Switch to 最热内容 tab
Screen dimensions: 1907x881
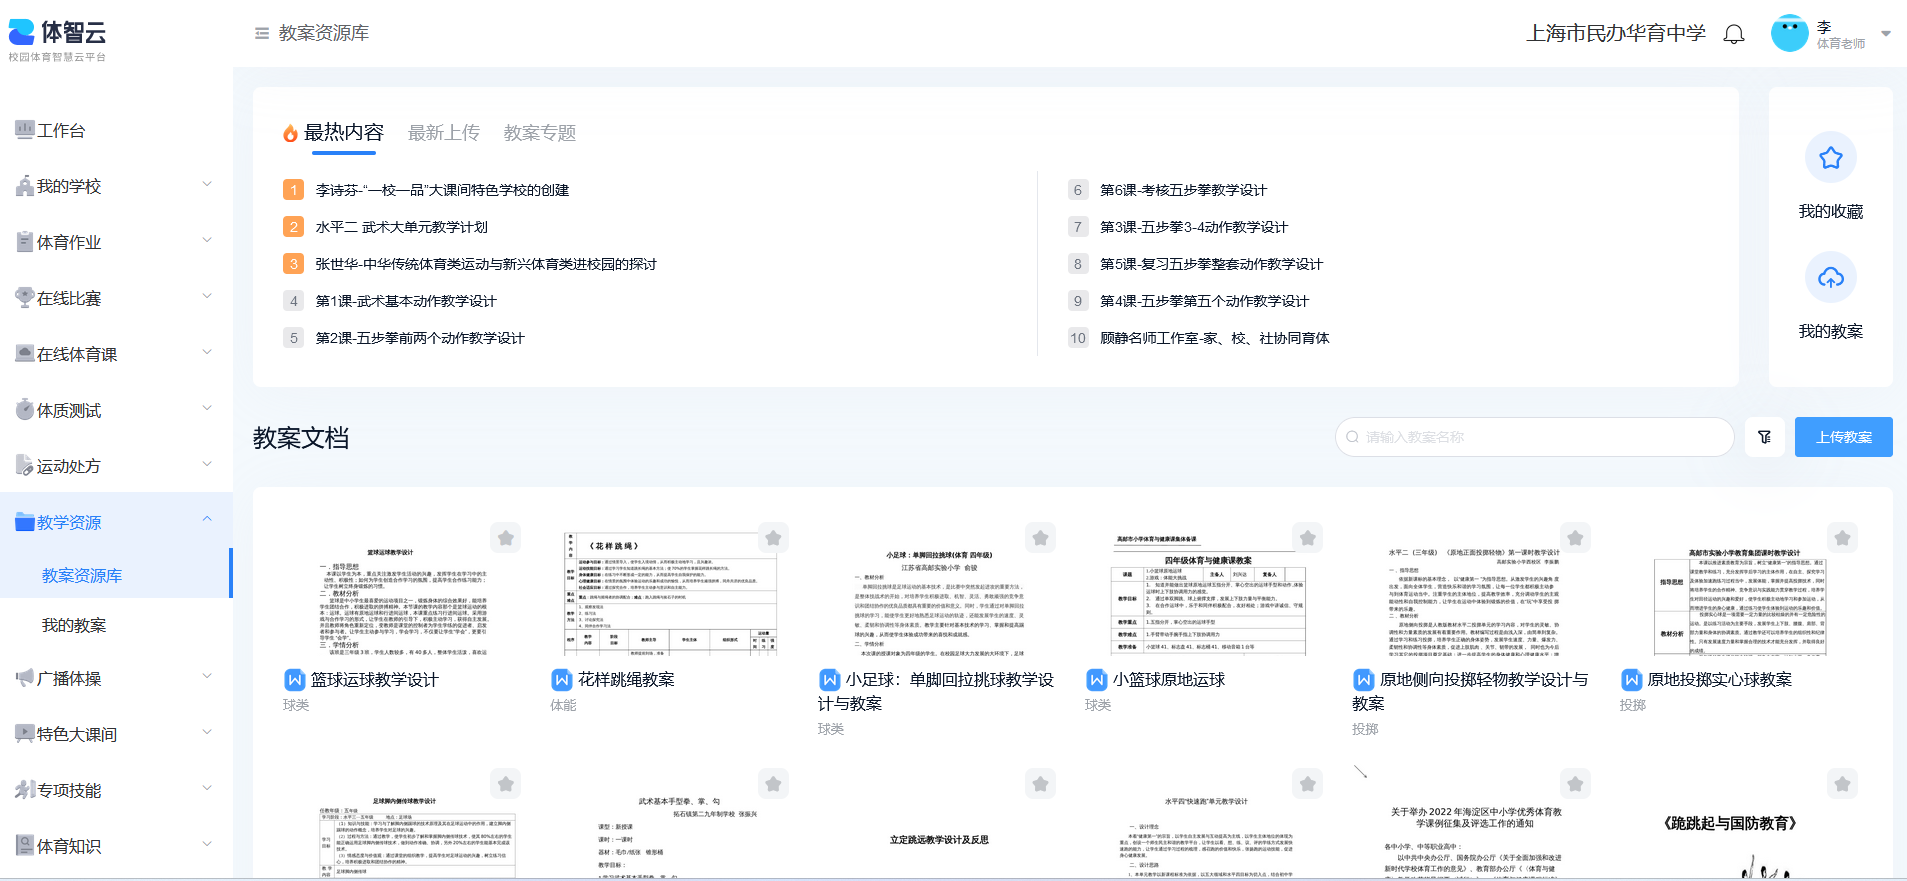click(x=343, y=133)
